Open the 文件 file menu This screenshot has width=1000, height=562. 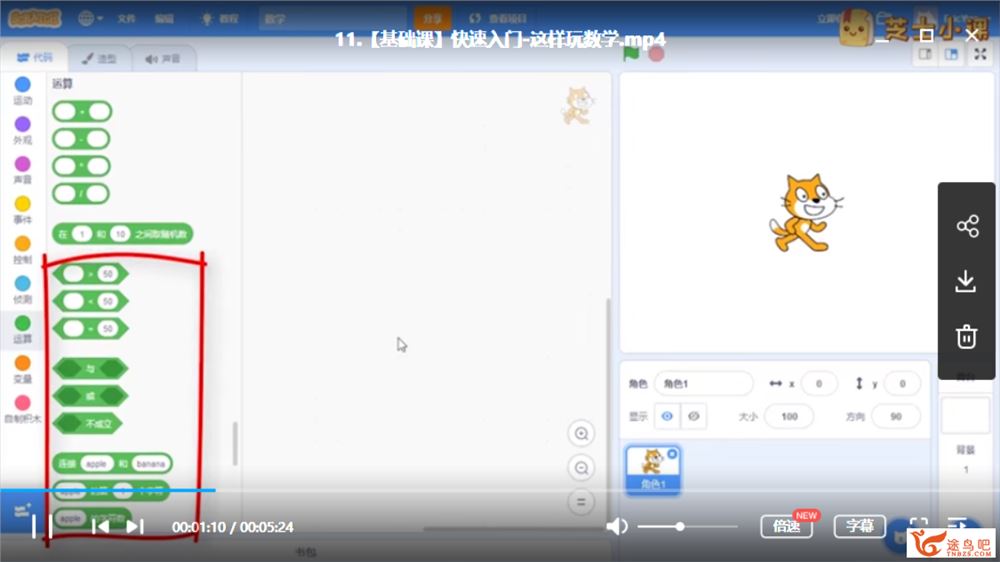(126, 18)
